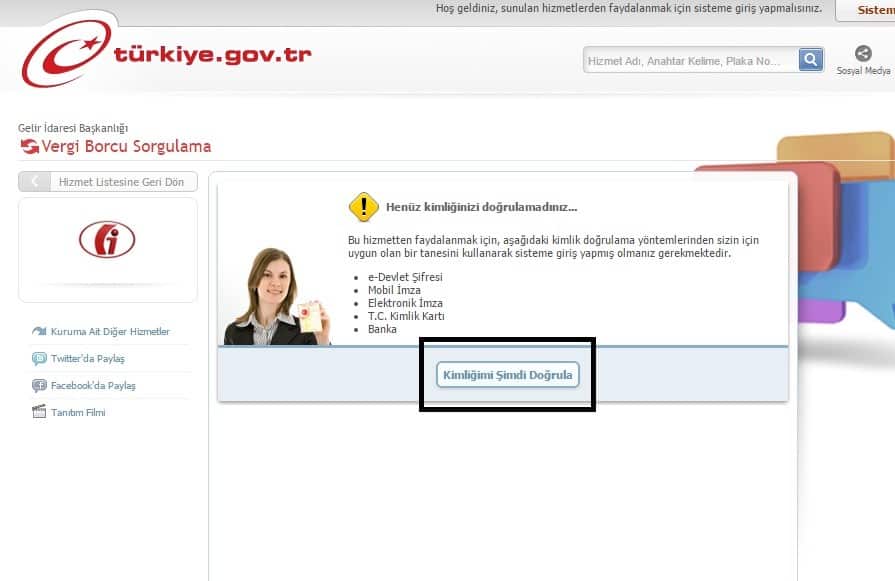The height and width of the screenshot is (581, 895).
Task: Click the Twitter'da Paylaş speech bubble icon
Action: 38,358
